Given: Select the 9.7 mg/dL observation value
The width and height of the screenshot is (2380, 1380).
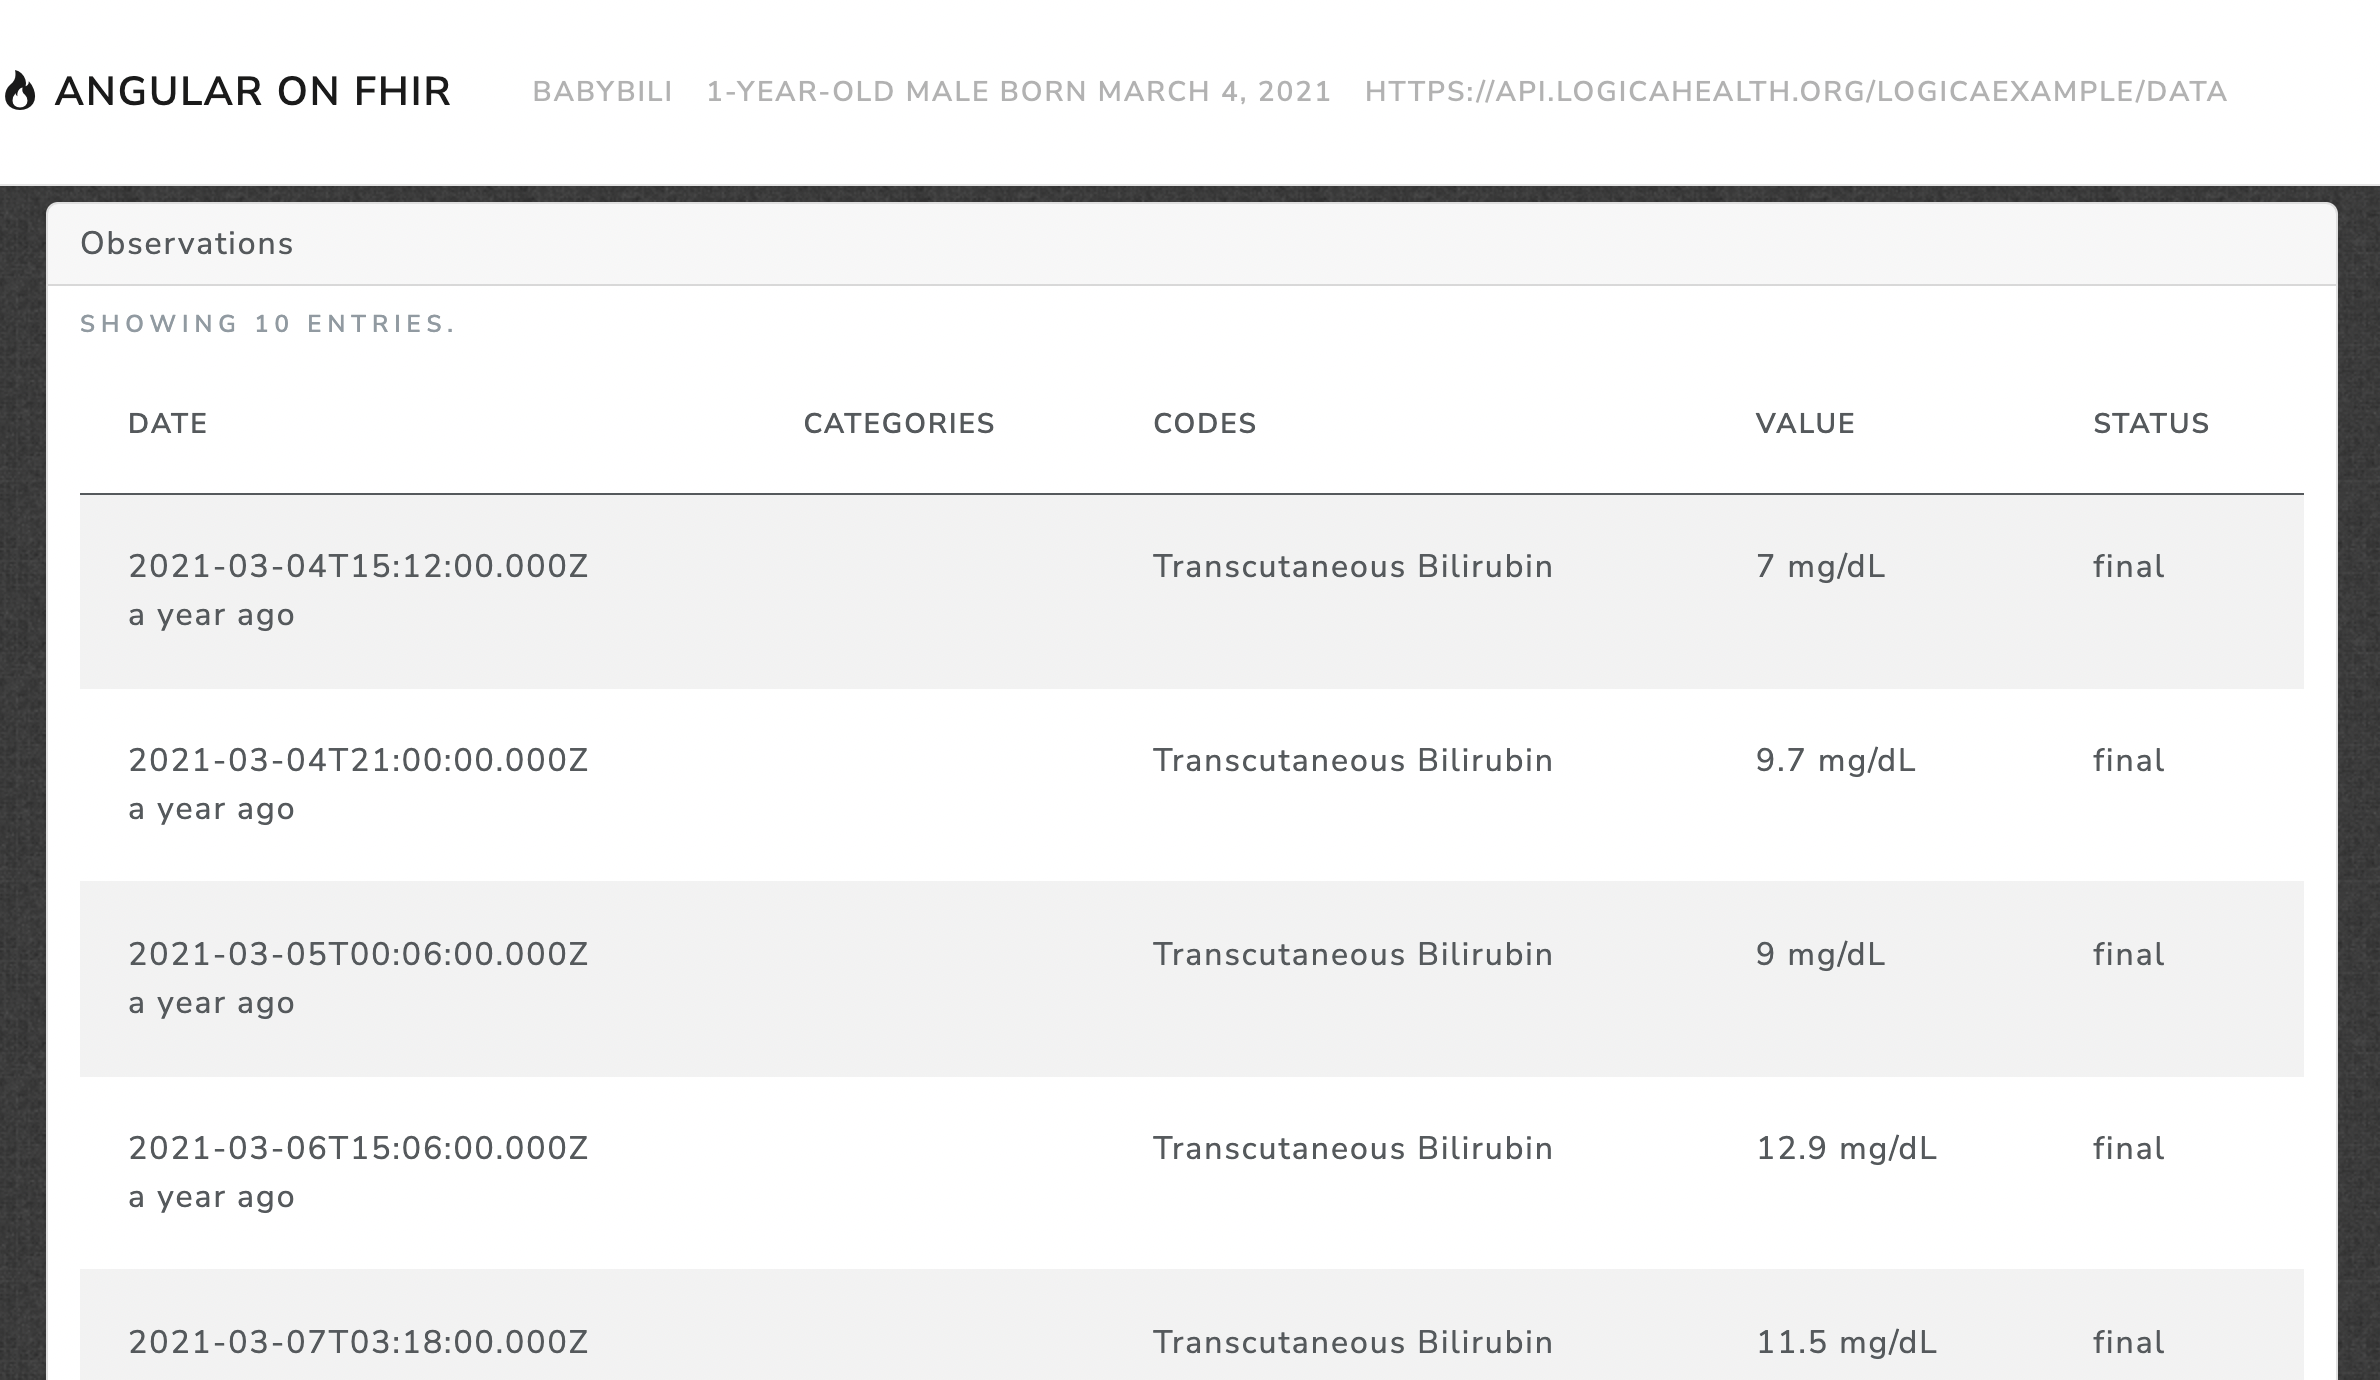Looking at the screenshot, I should (x=1835, y=760).
